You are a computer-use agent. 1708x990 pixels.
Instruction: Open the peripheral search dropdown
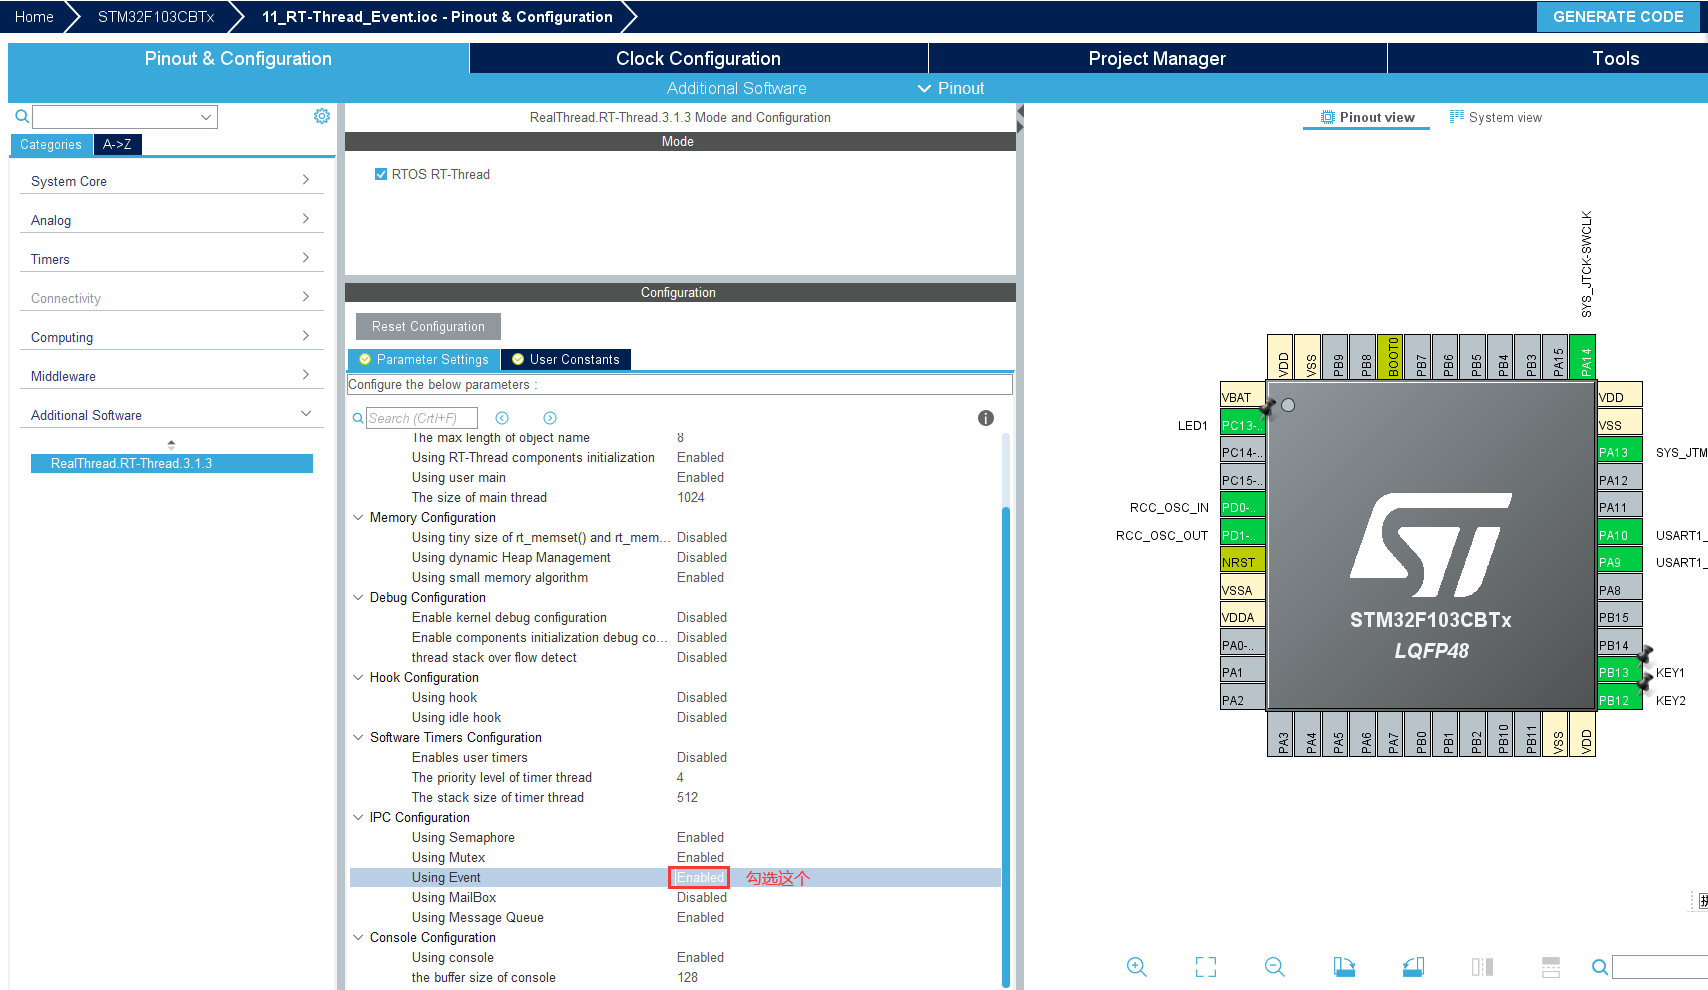(206, 117)
